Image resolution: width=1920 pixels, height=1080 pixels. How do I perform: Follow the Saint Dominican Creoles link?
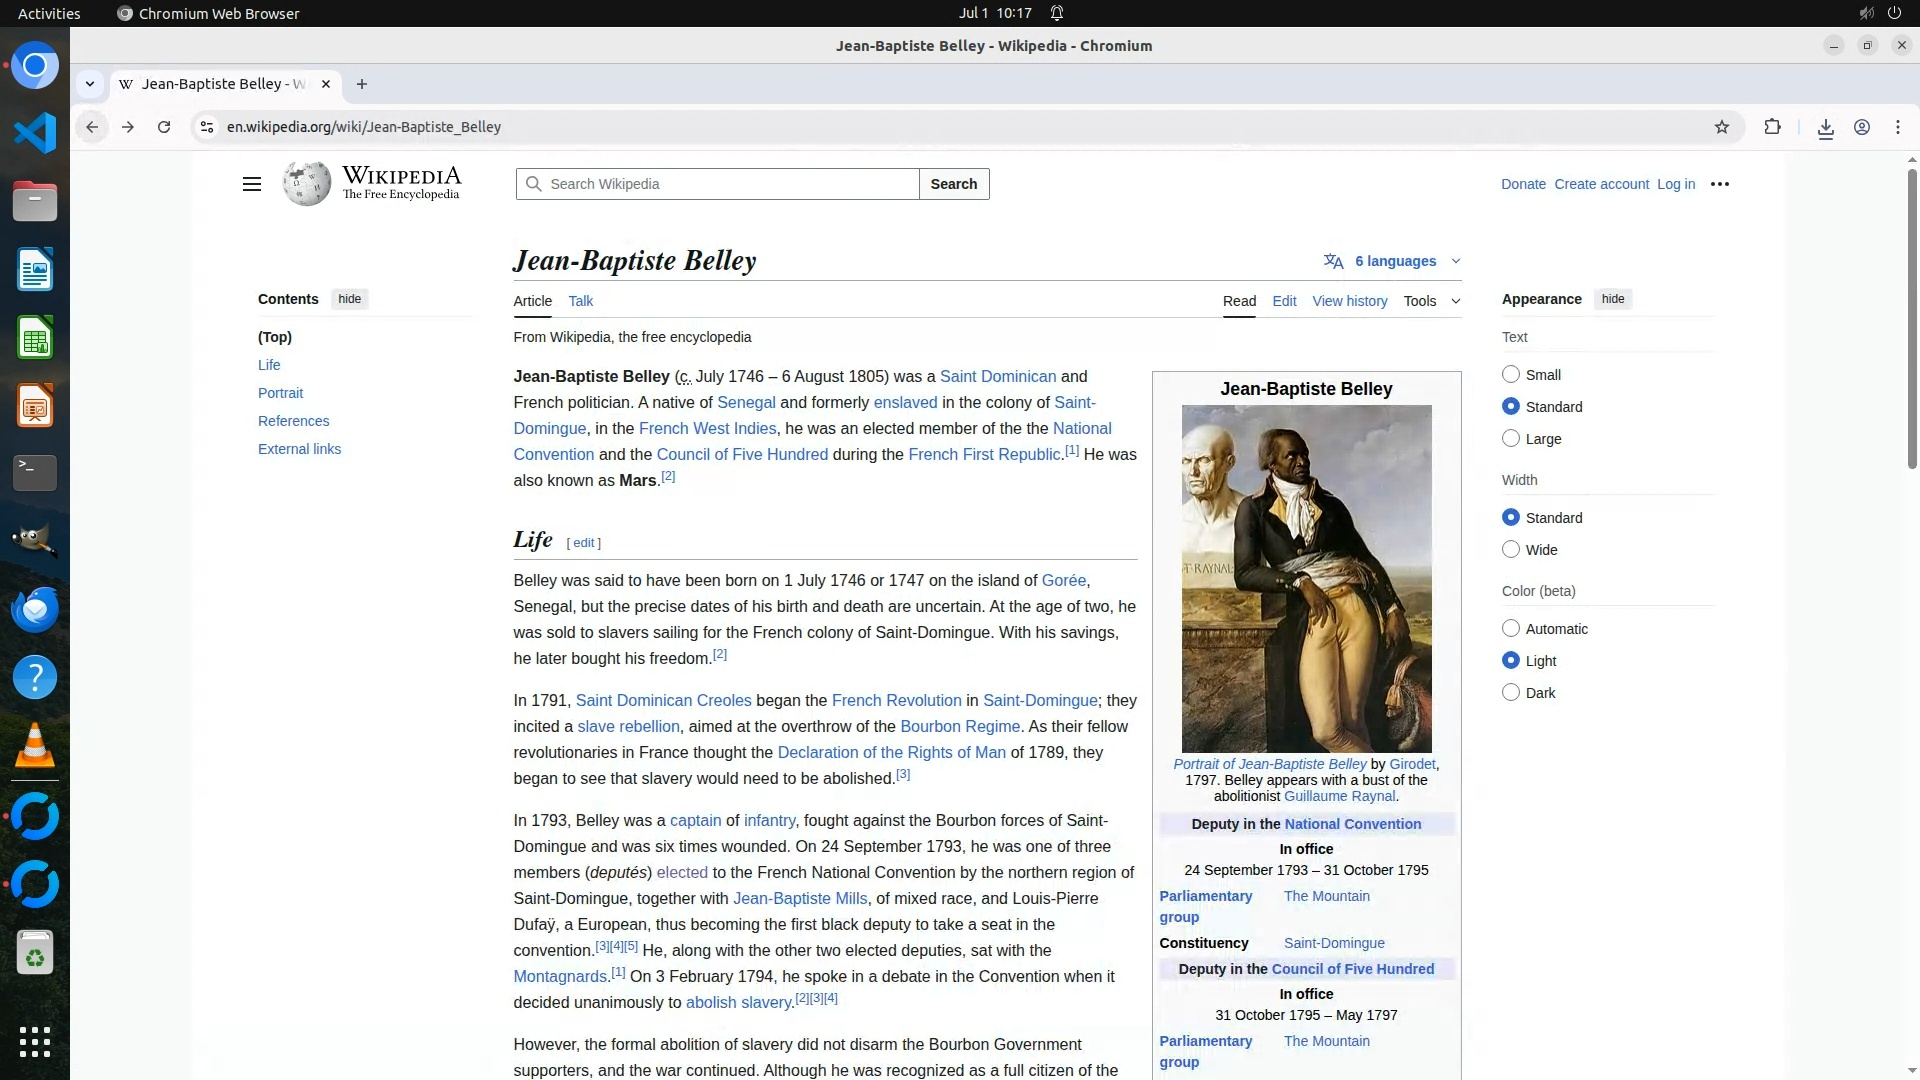(663, 700)
